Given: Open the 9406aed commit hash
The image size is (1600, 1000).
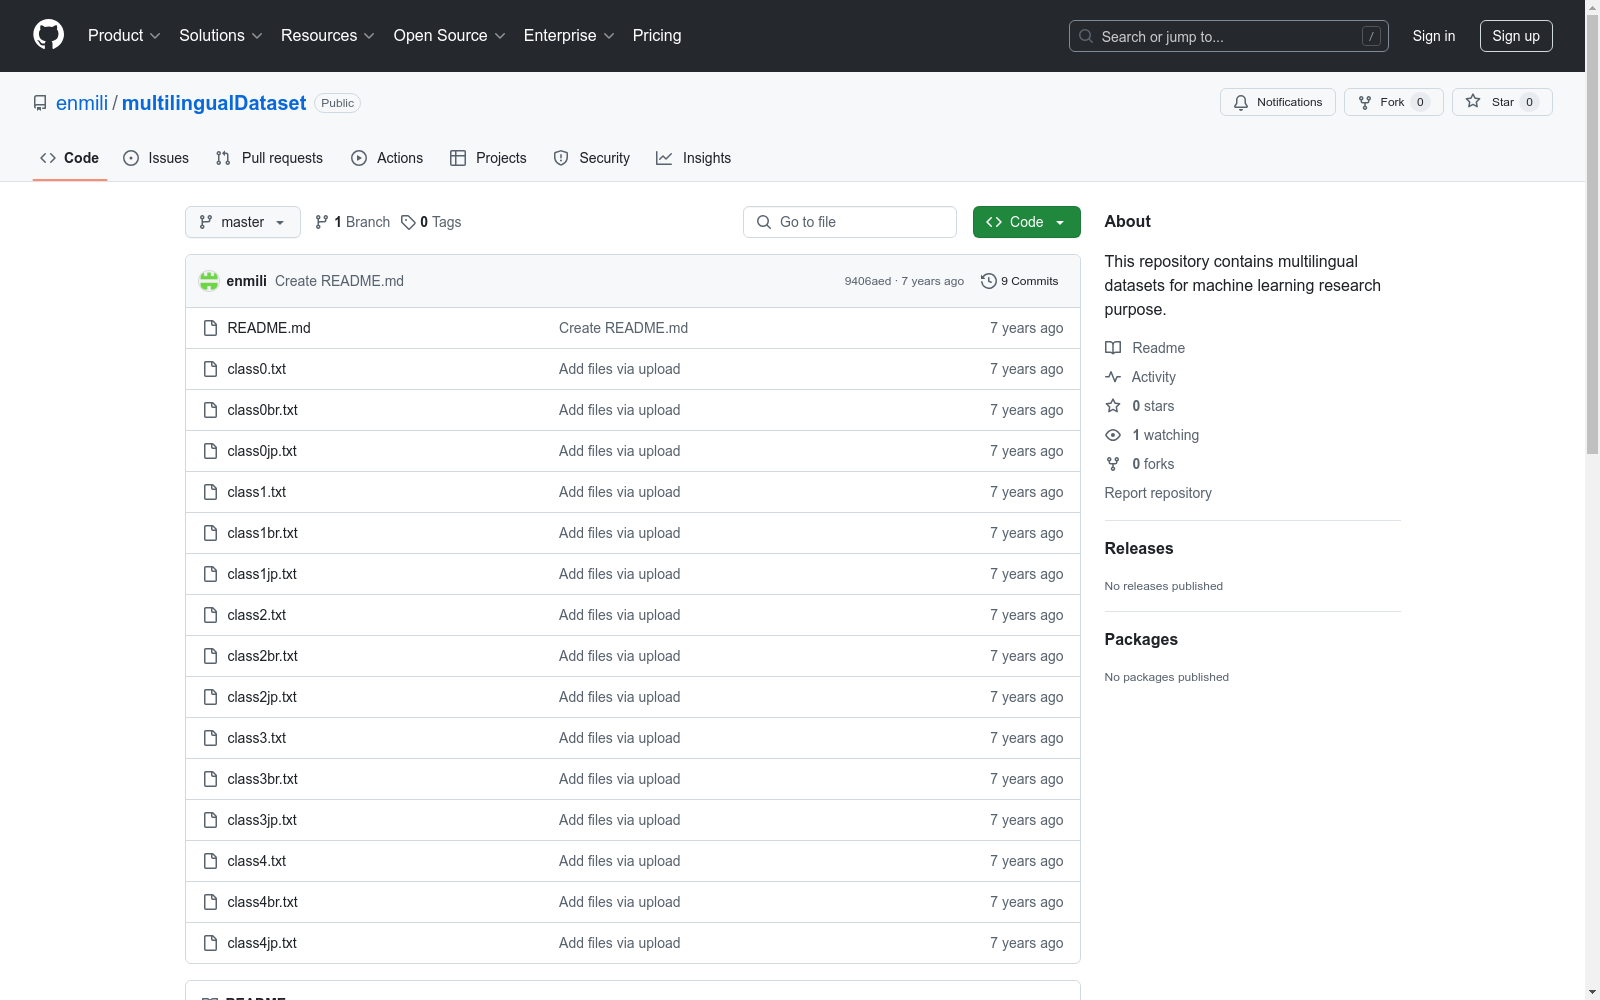Looking at the screenshot, I should [867, 281].
